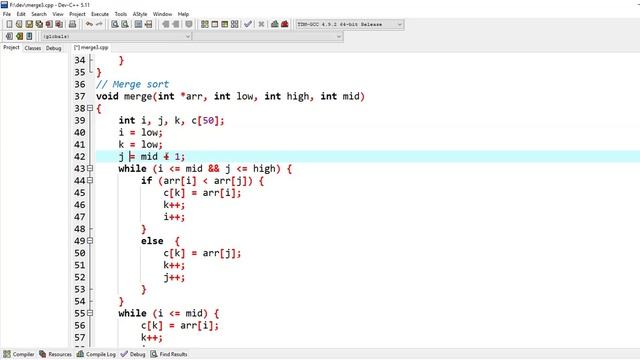The height and width of the screenshot is (360, 640).
Task: Open the TDM-GCC compiler set dropdown
Action: tap(400, 24)
